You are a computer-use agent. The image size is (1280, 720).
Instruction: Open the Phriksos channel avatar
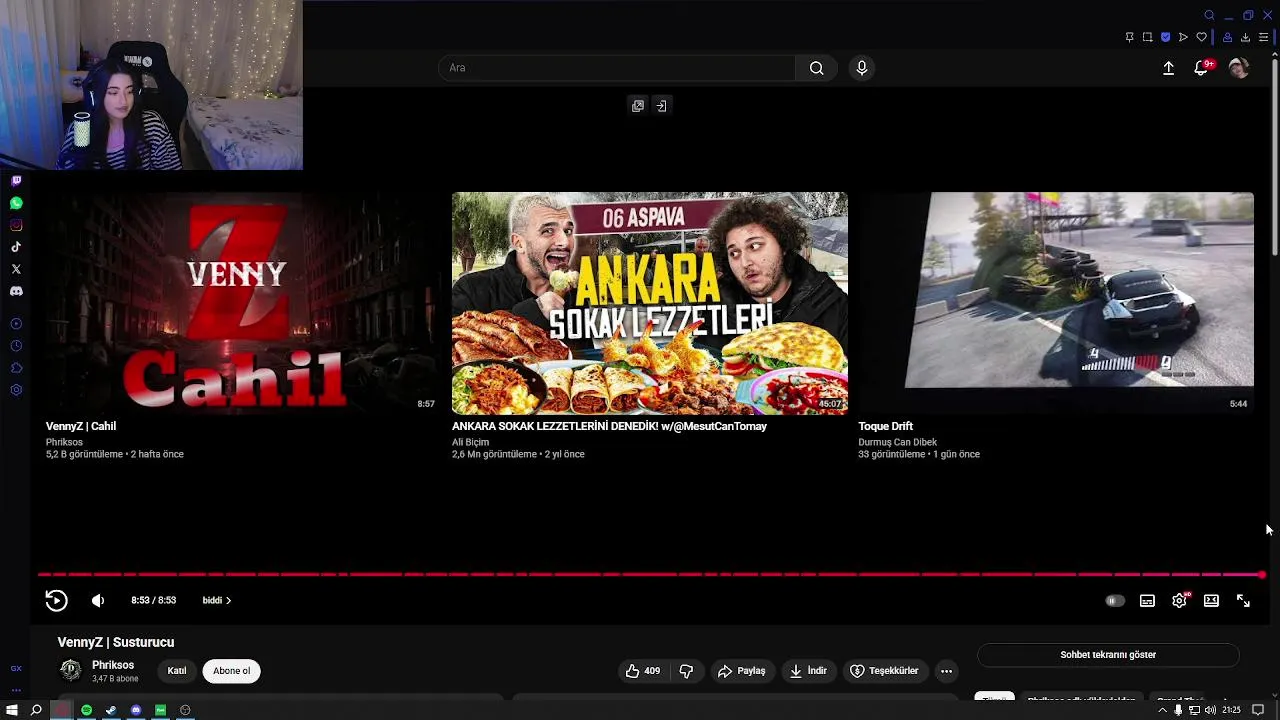[70, 670]
